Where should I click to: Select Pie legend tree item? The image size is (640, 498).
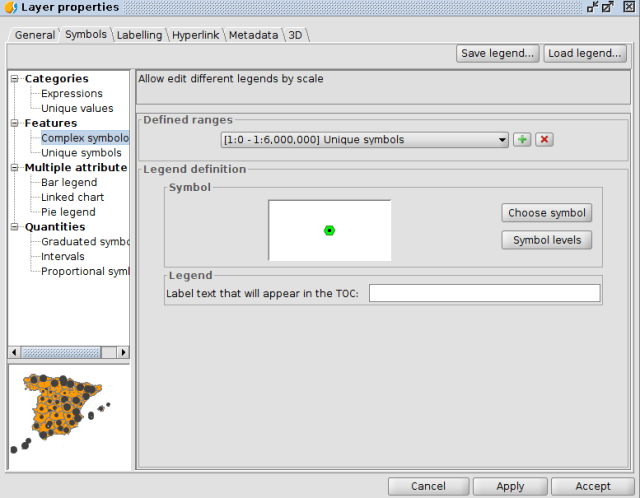(x=68, y=212)
